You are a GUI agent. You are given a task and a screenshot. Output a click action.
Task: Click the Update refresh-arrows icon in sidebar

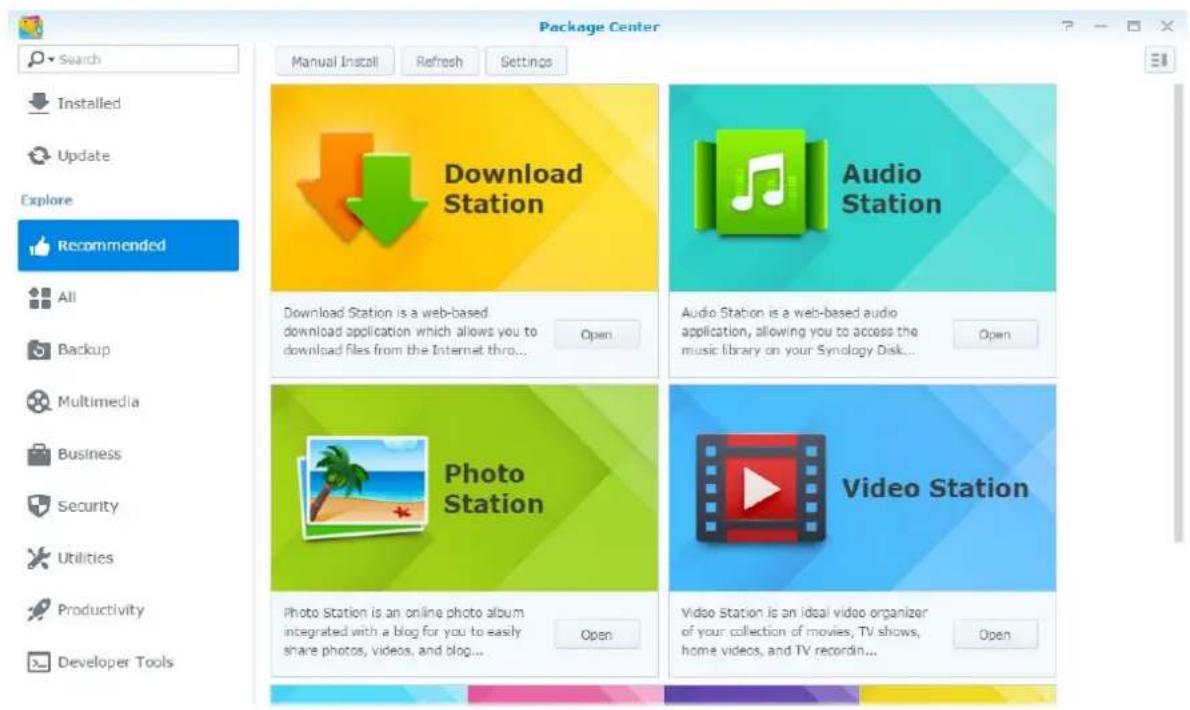[x=39, y=156]
